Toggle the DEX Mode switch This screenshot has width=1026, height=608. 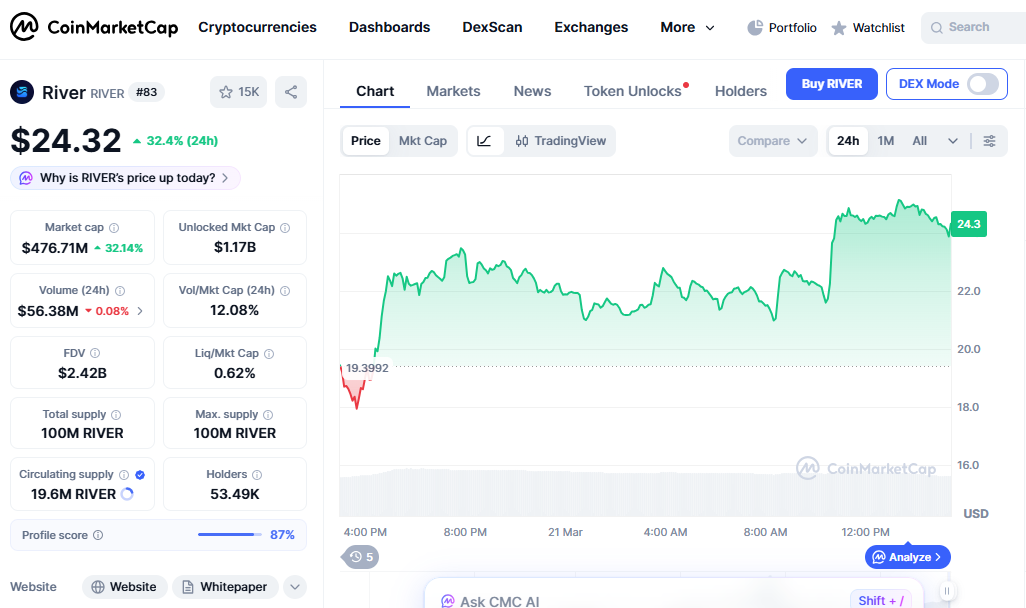(x=982, y=84)
